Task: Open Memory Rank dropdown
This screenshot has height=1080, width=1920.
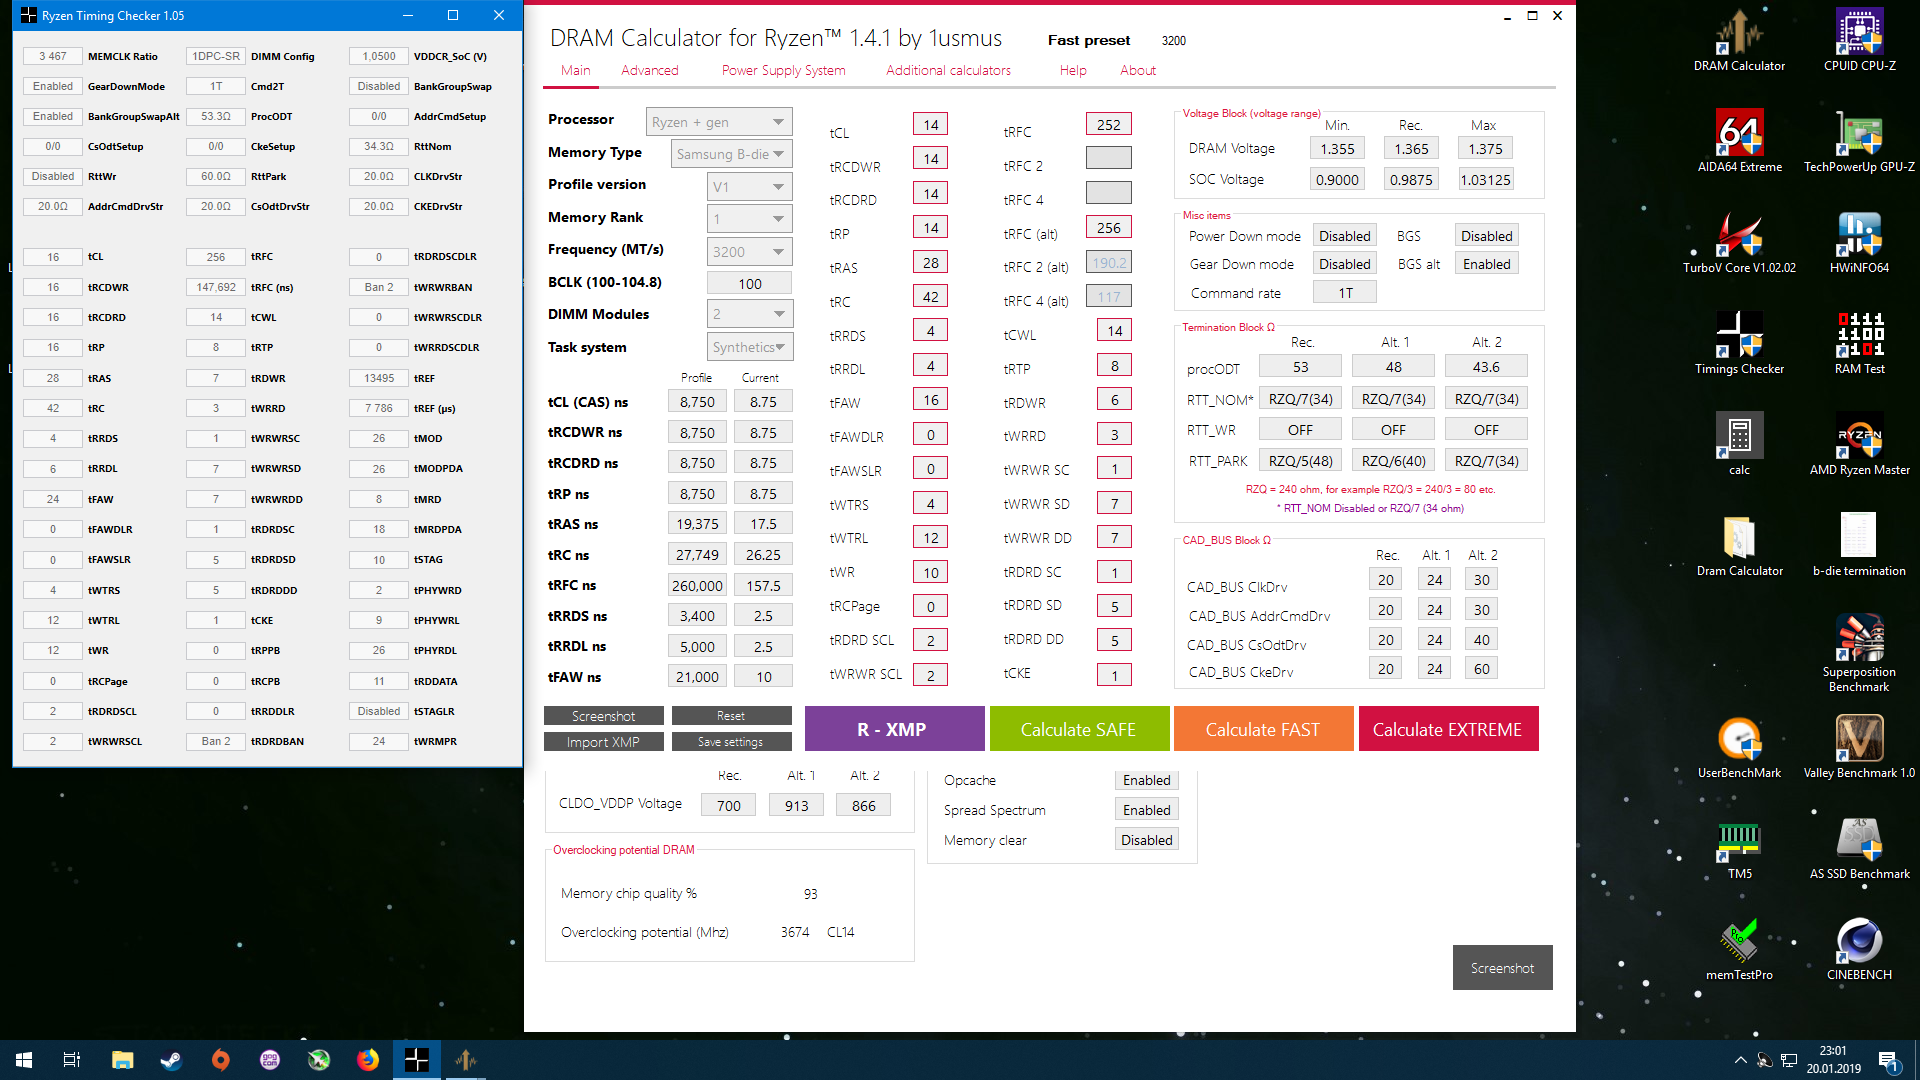Action: tap(749, 219)
